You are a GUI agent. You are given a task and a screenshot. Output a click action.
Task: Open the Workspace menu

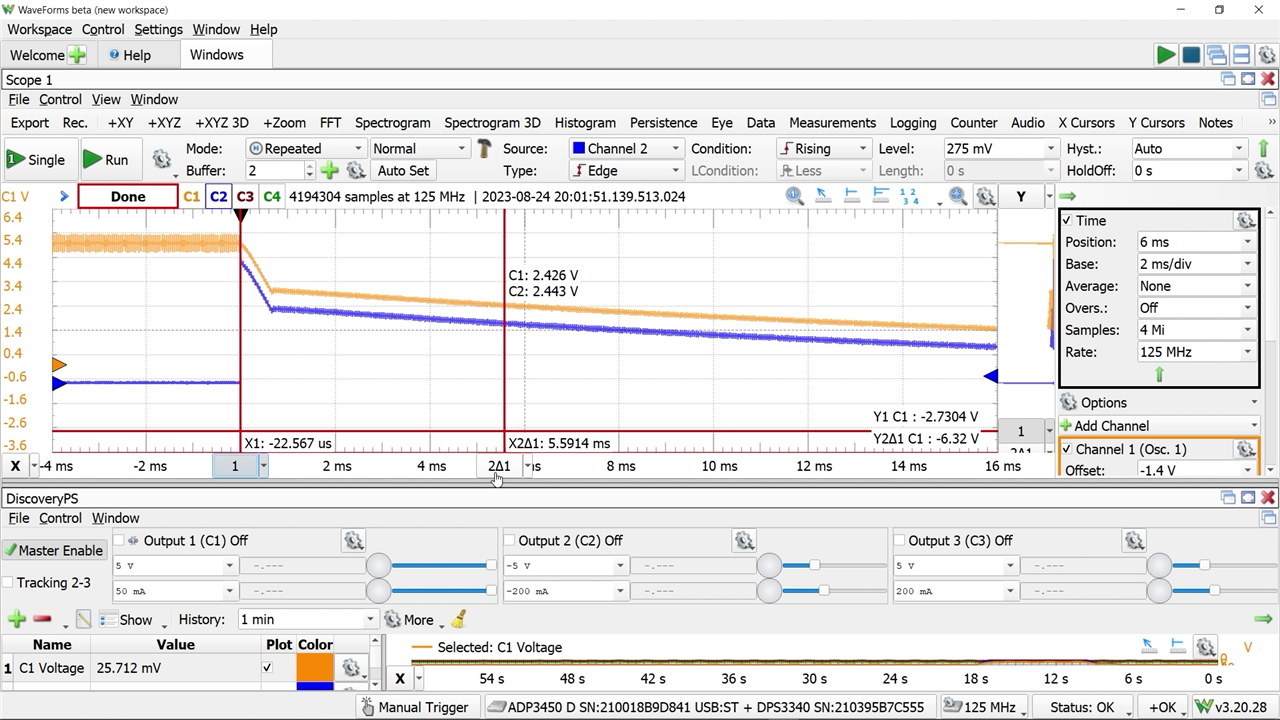(39, 29)
